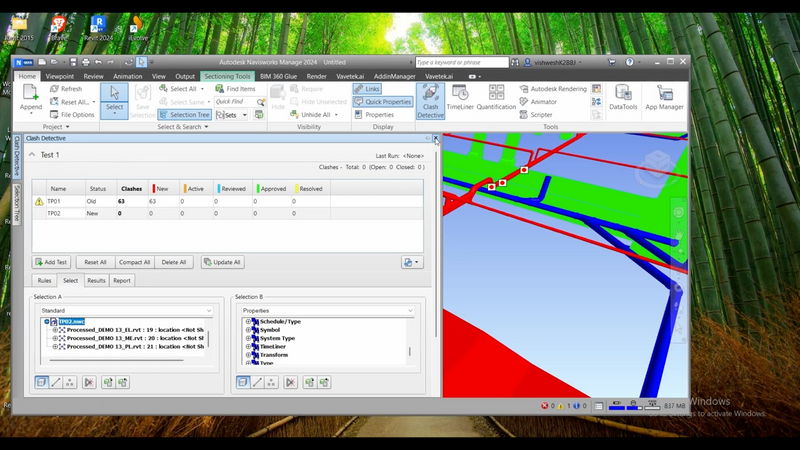Switch to the Results tab

[x=96, y=281]
